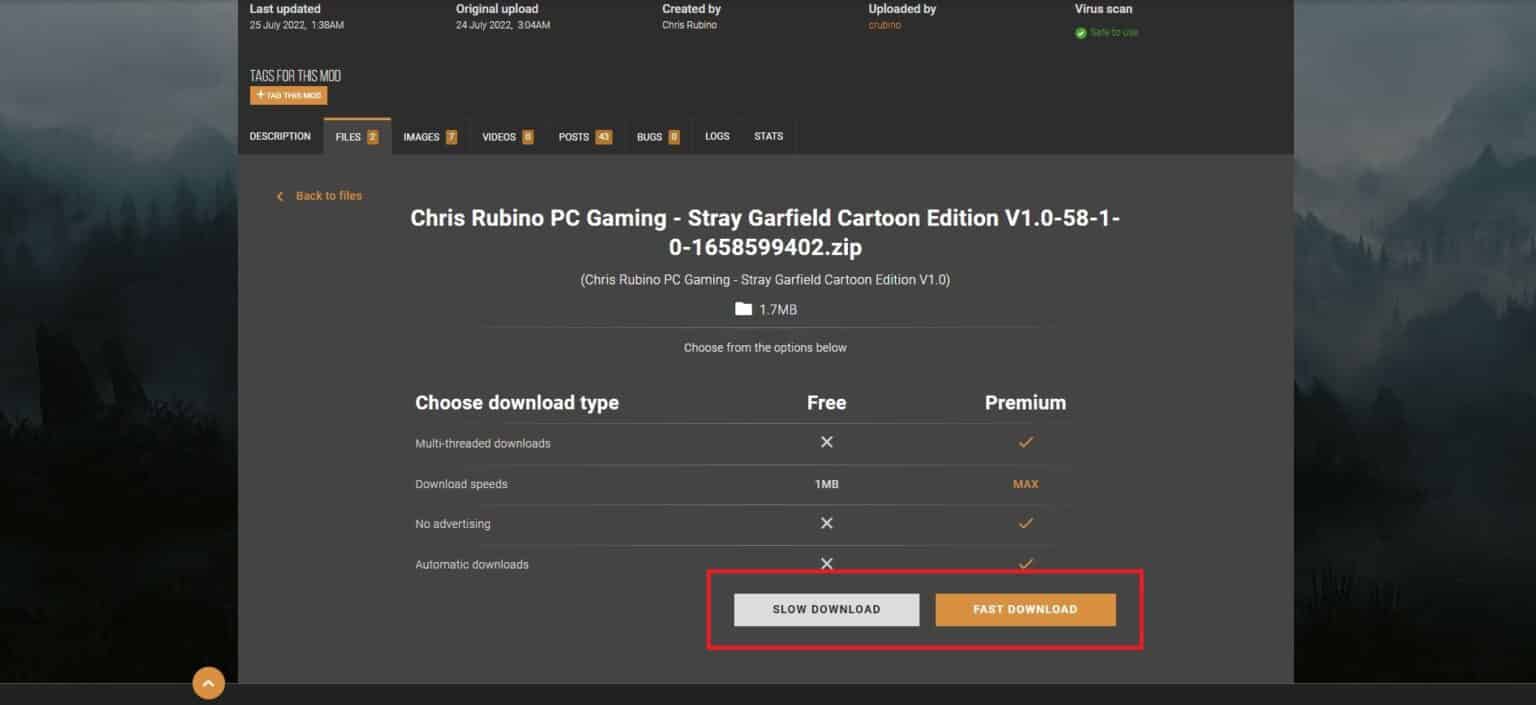The image size is (1536, 705).
Task: Click the Original upload date 24 July 2022
Action: coord(503,26)
